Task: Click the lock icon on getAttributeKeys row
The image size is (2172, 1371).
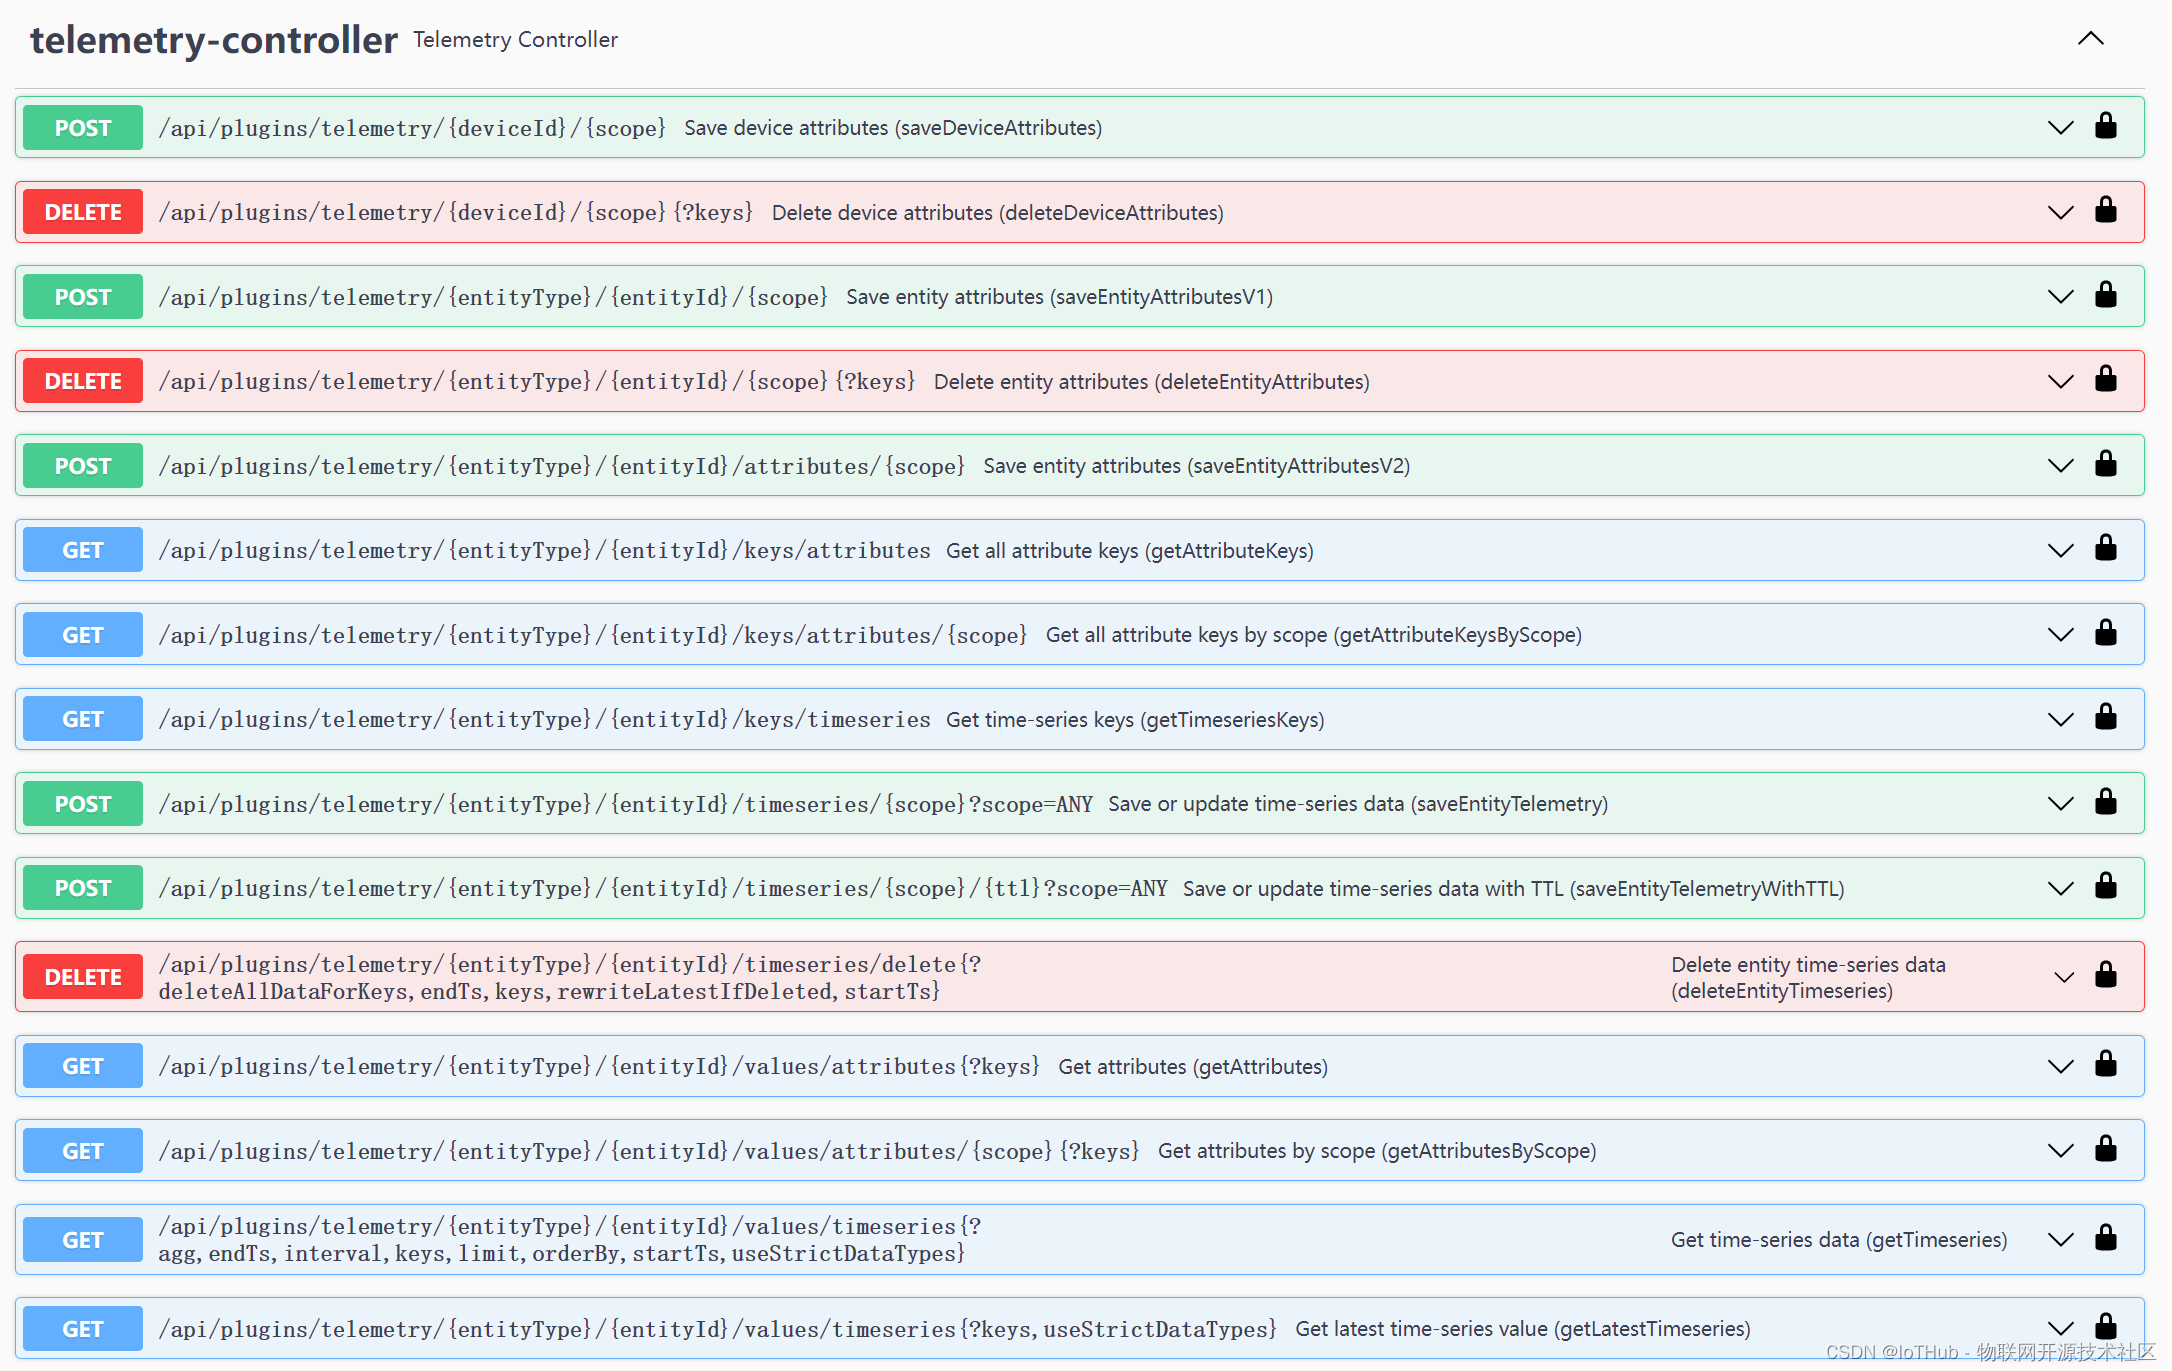Action: click(2105, 548)
